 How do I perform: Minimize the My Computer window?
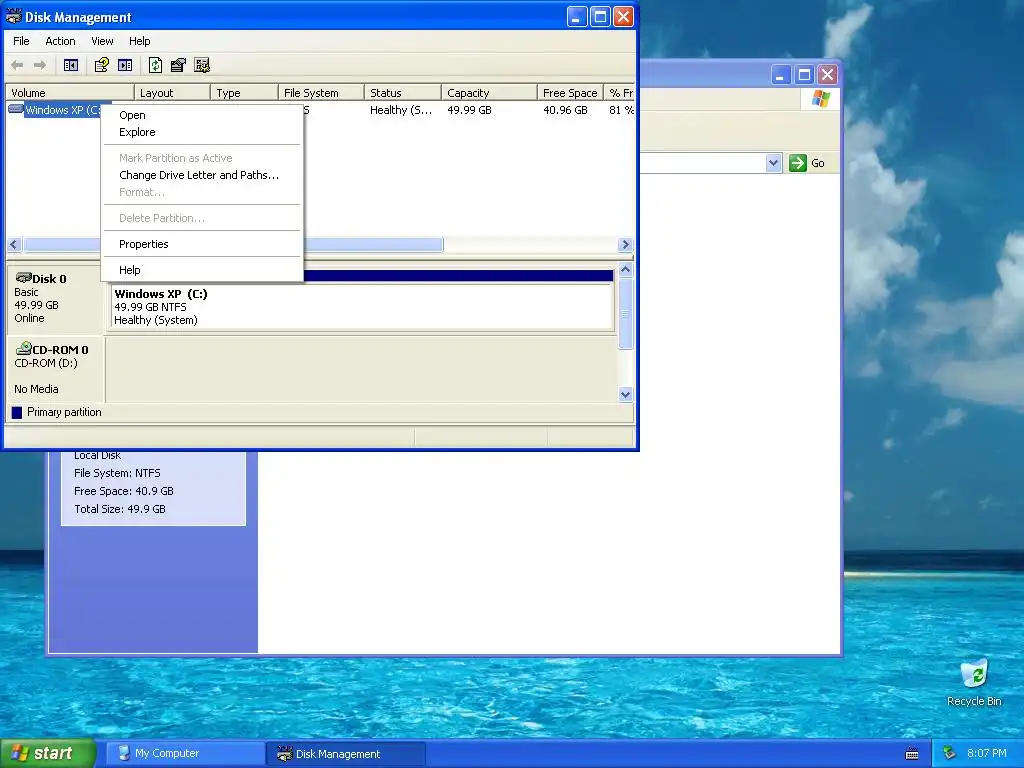[780, 74]
